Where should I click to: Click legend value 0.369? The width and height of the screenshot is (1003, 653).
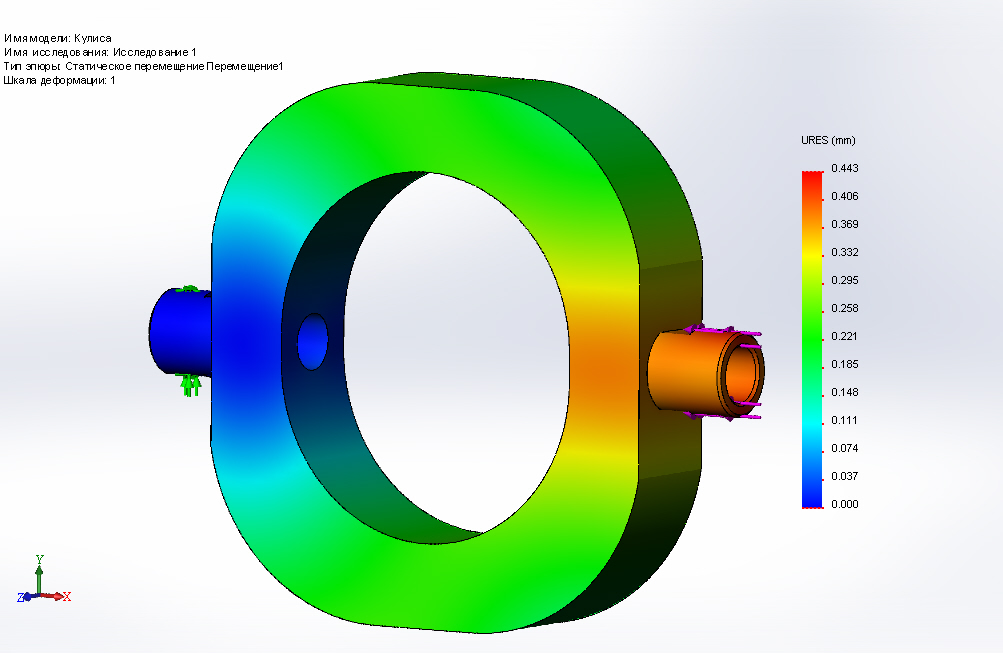click(844, 224)
